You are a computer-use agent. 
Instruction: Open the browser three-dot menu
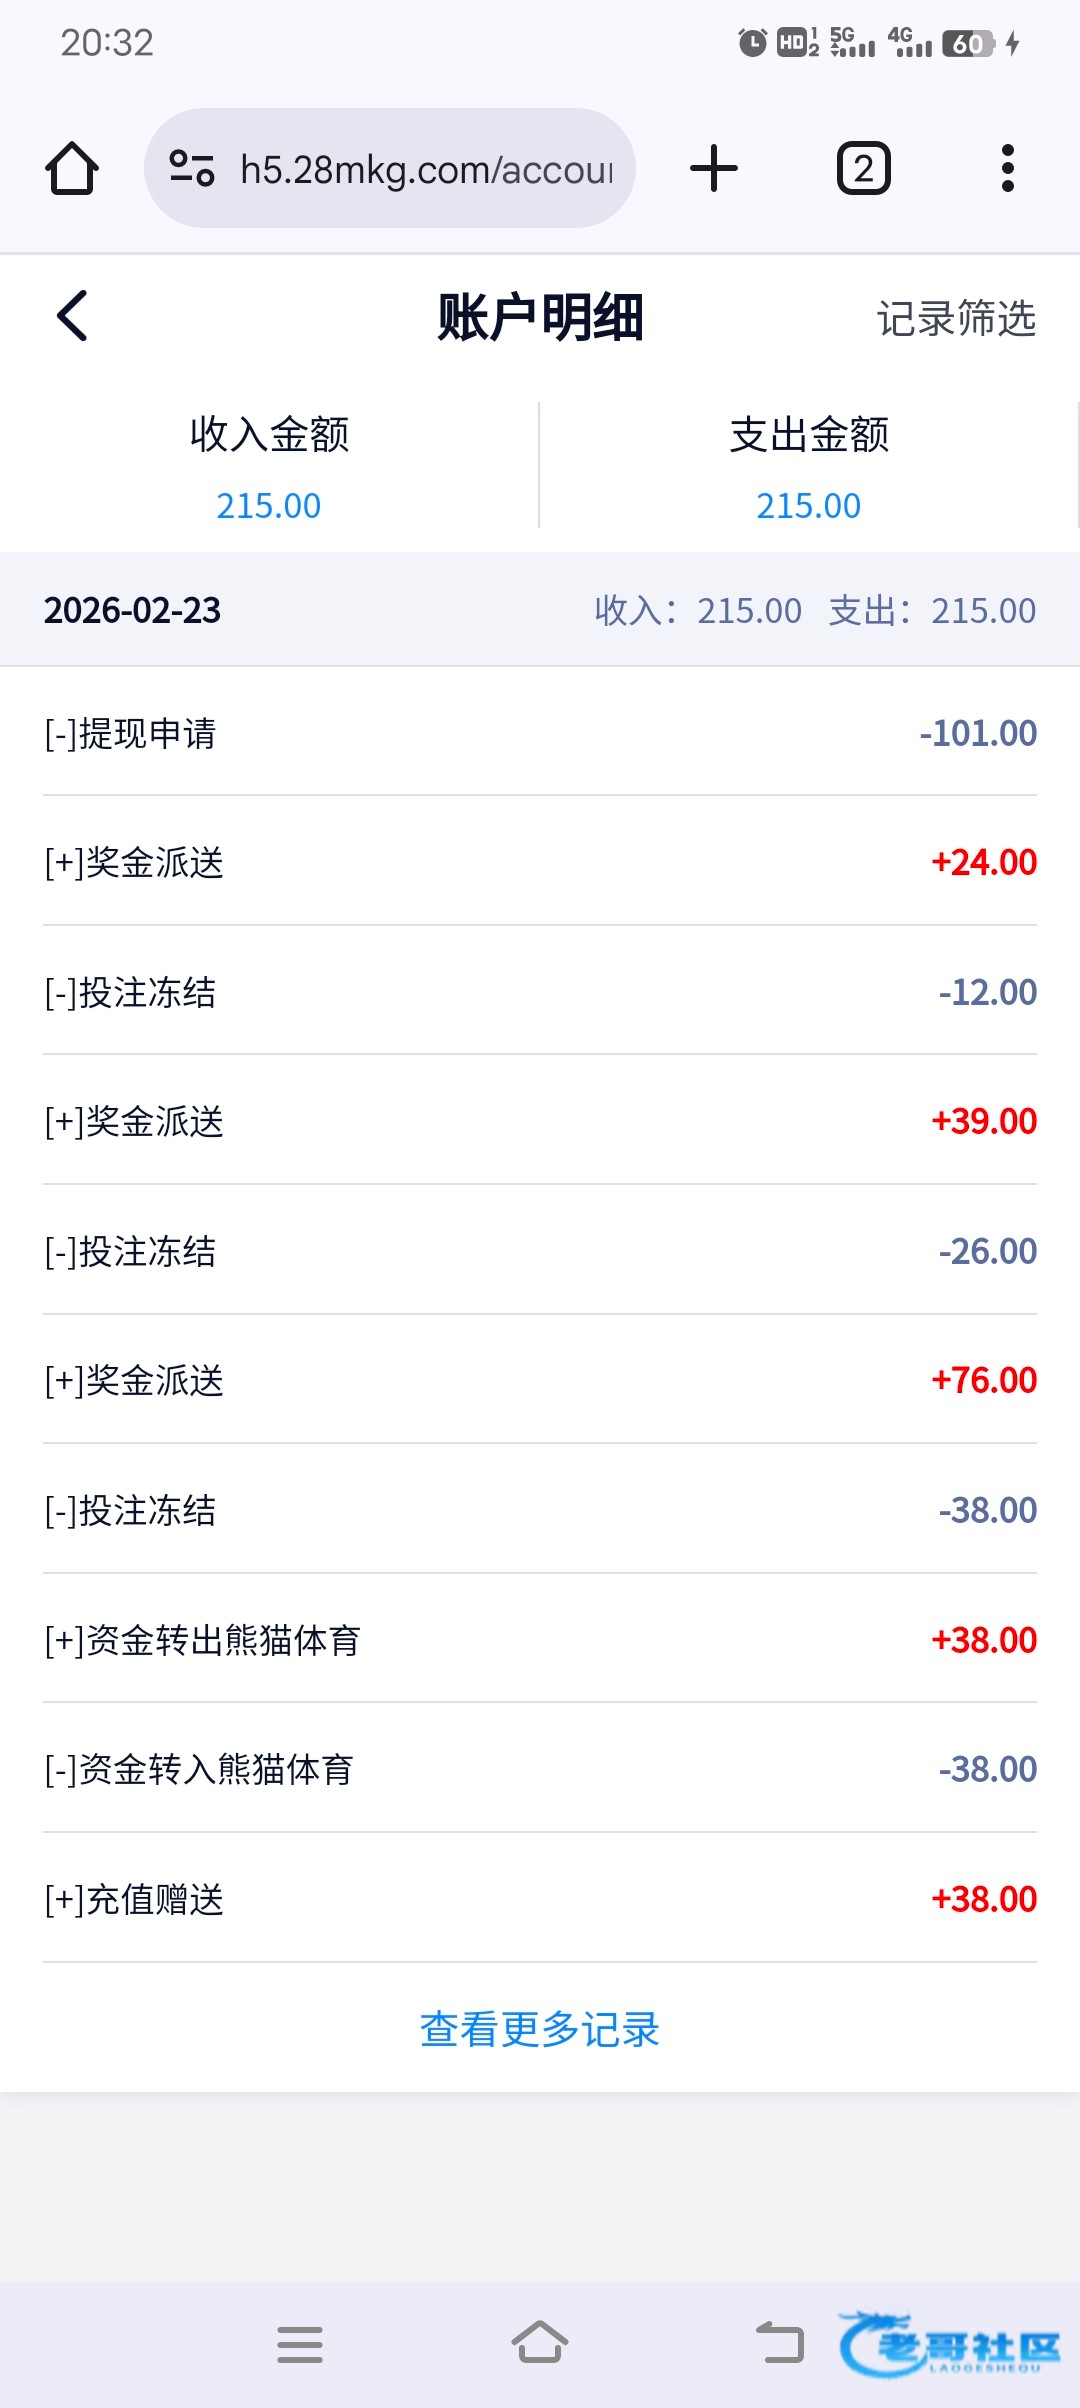(x=1008, y=168)
